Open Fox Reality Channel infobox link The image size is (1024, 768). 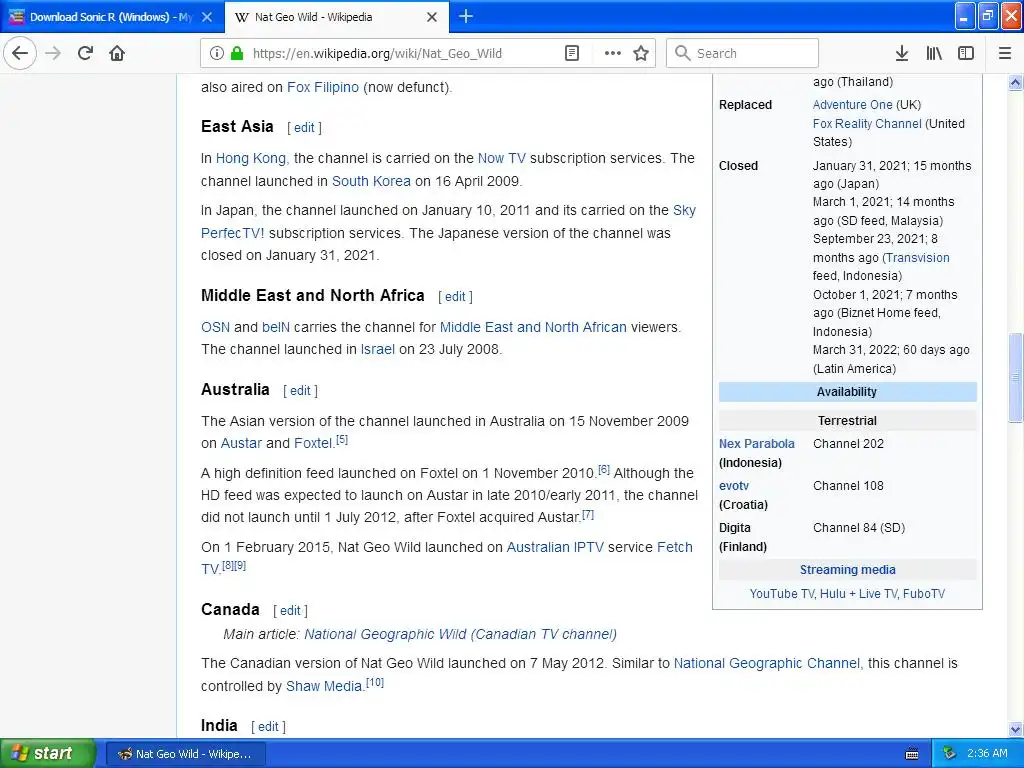(x=867, y=123)
